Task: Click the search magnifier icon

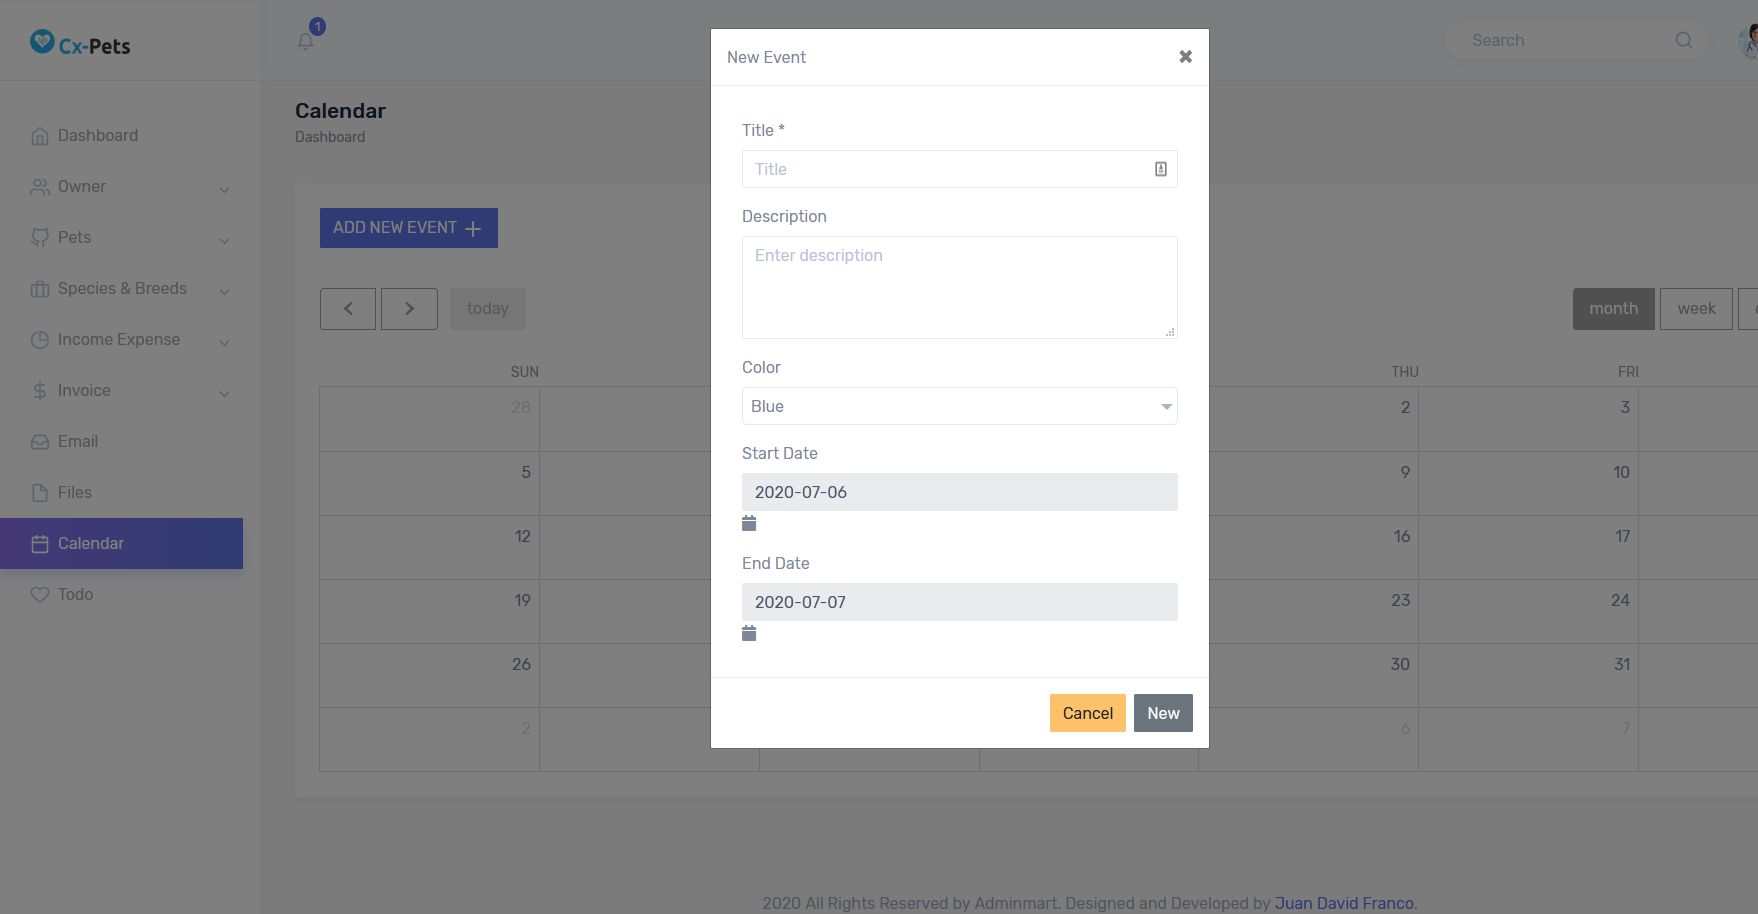Action: 1684,40
